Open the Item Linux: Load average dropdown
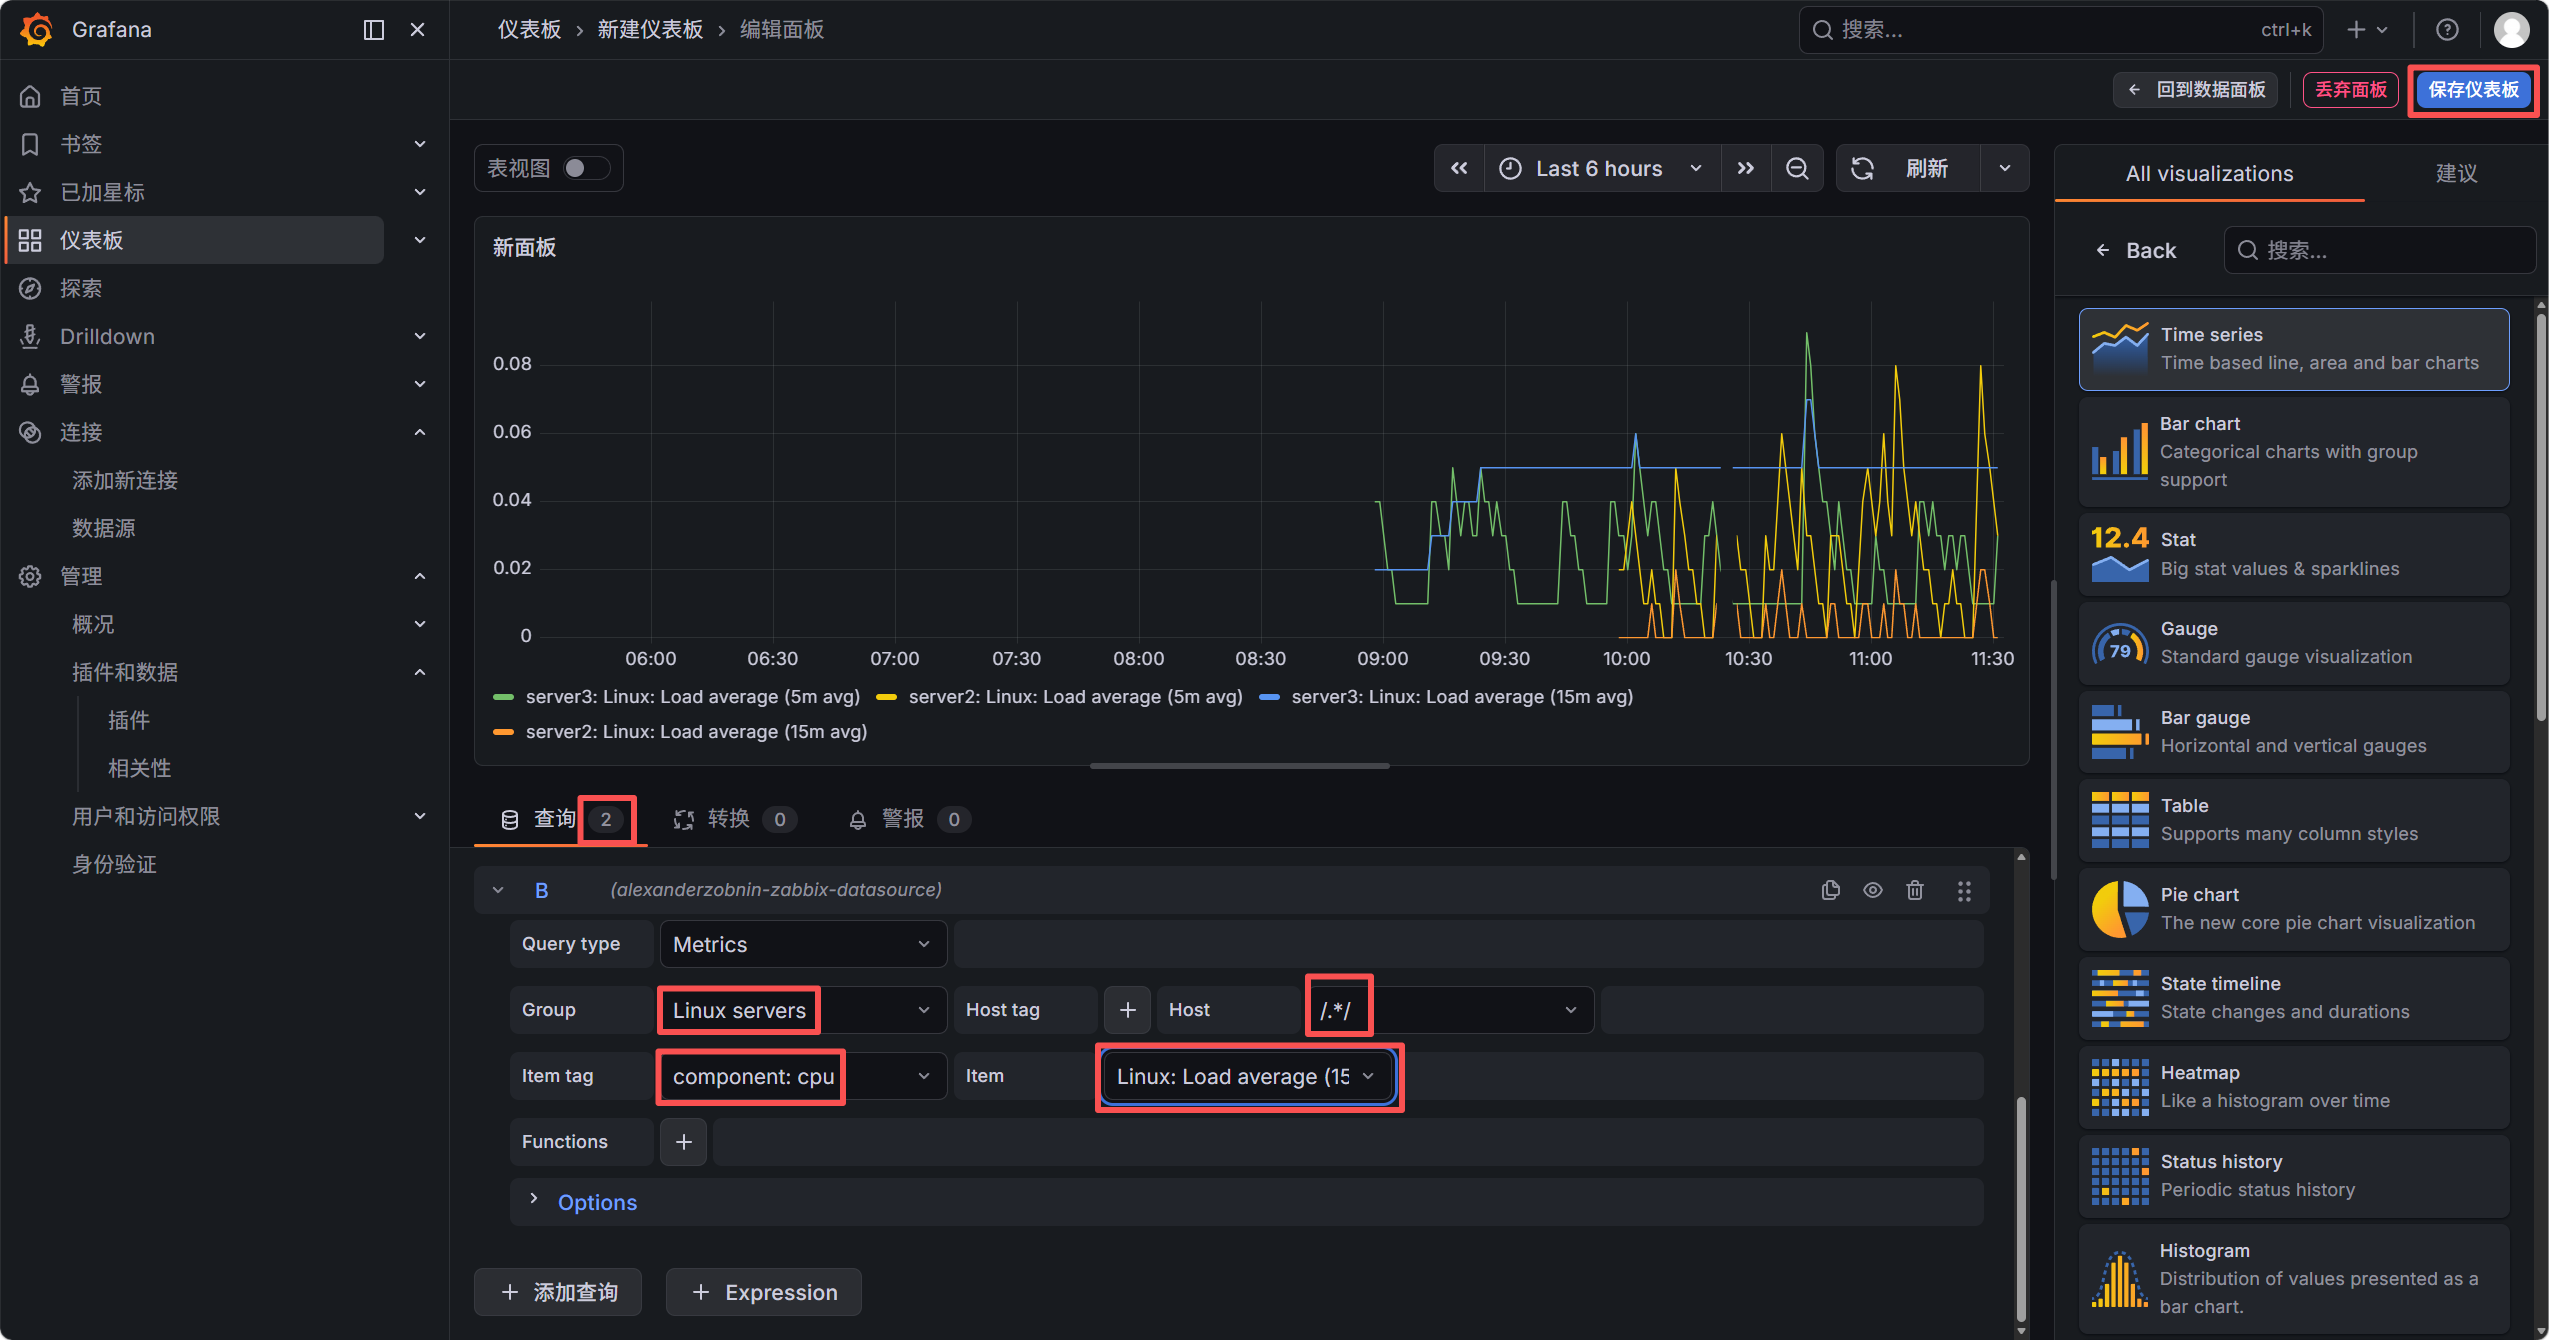The image size is (2549, 1340). point(1248,1076)
